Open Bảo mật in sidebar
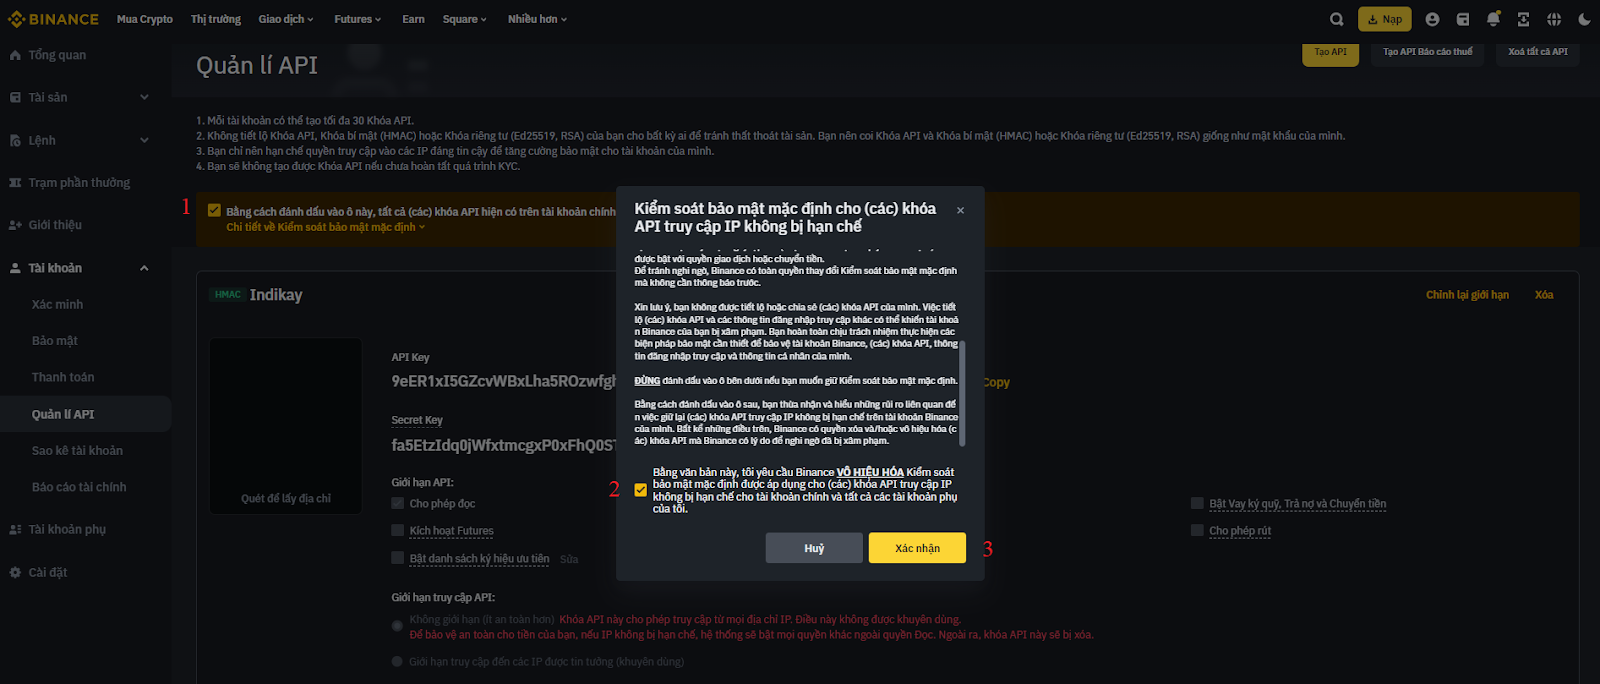The width and height of the screenshot is (1600, 684). coord(55,341)
